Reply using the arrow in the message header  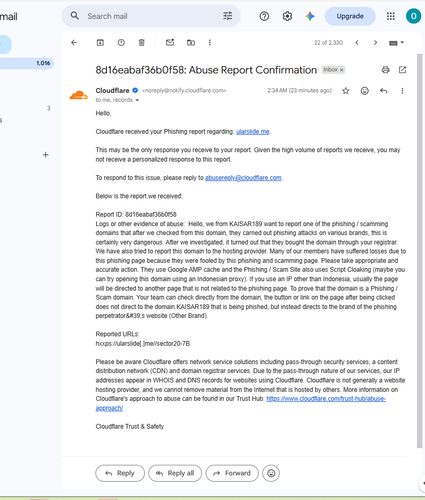(384, 91)
